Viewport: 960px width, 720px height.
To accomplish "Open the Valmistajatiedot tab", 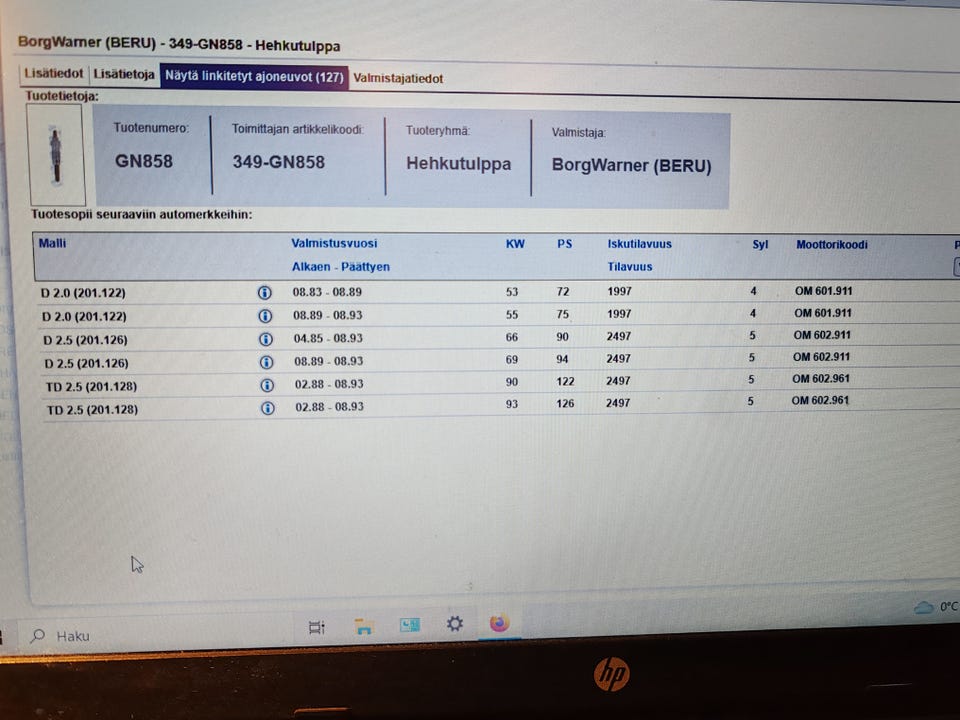I will coord(398,78).
